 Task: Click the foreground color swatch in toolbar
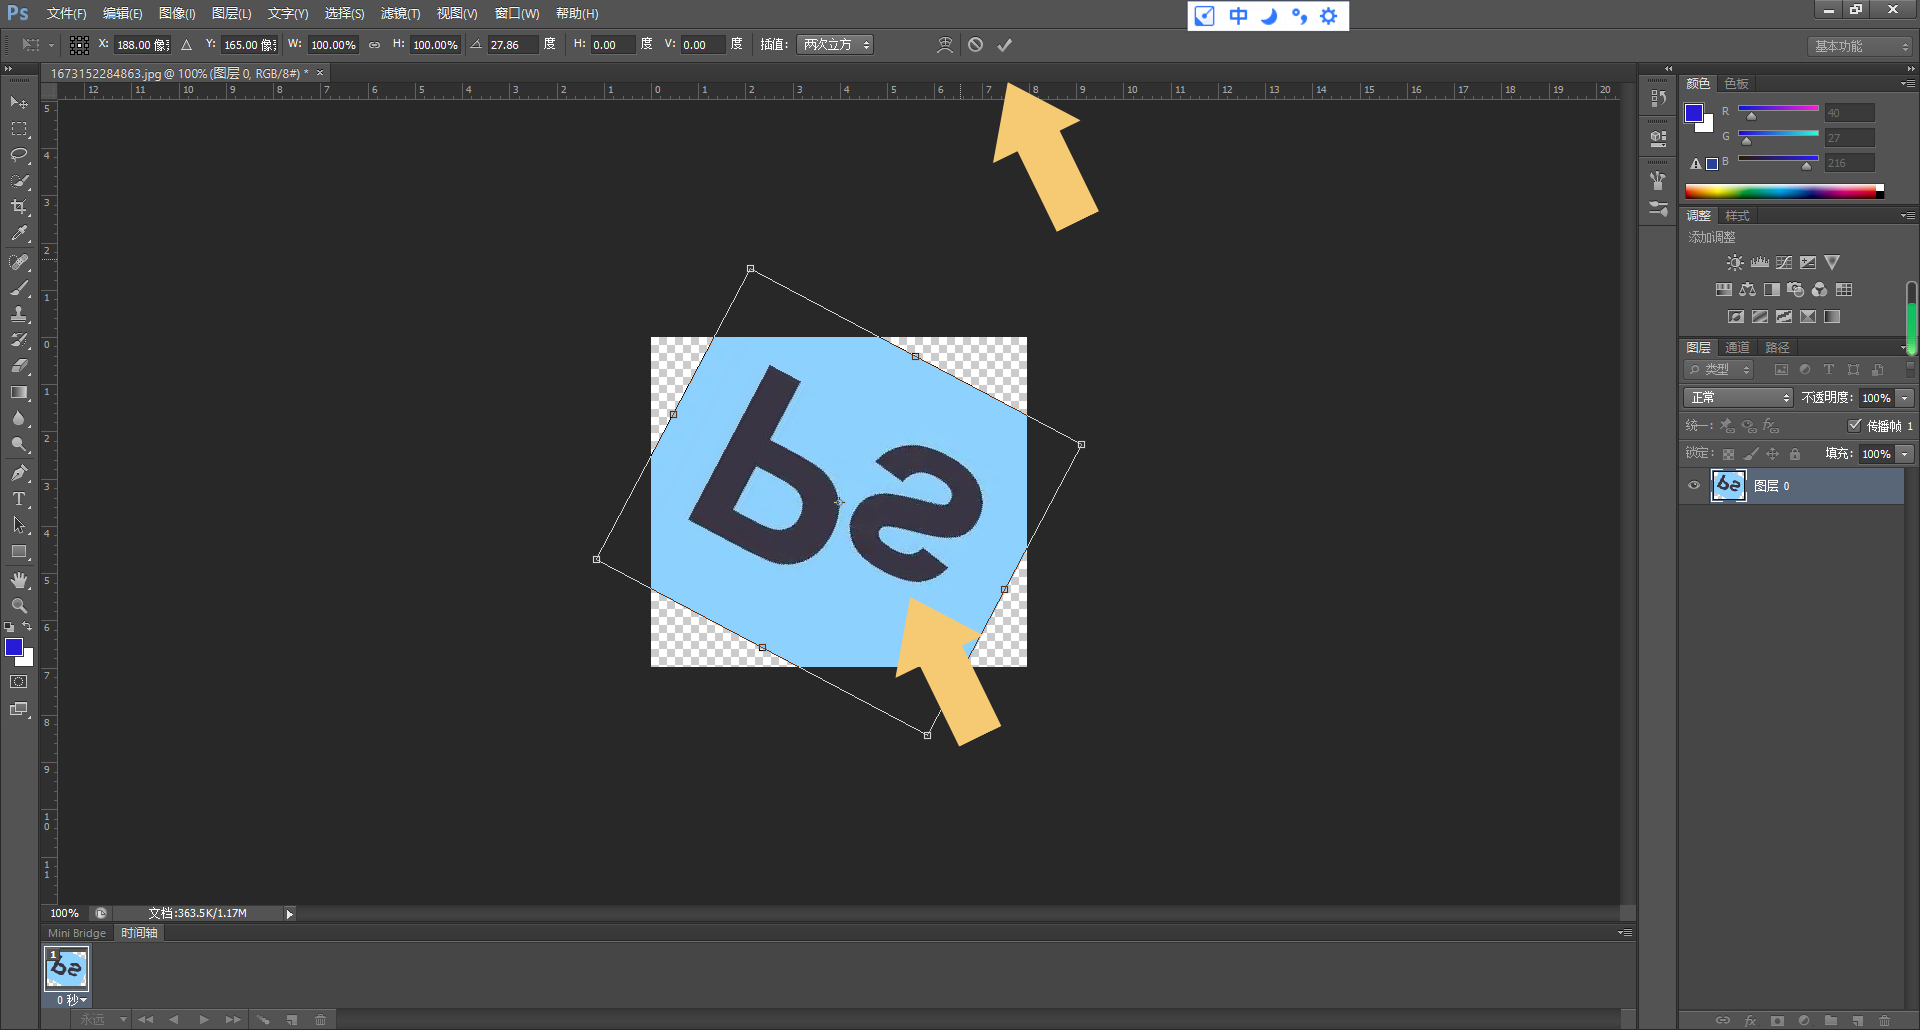pos(14,648)
